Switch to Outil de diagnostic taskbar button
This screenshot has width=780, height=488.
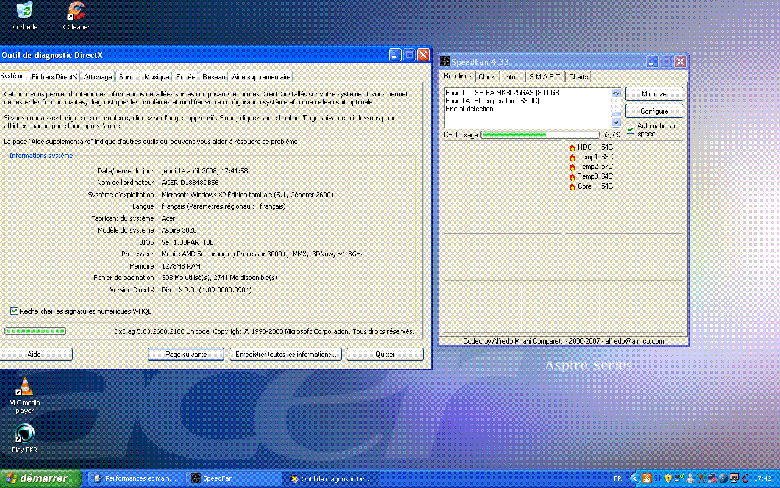(333, 479)
